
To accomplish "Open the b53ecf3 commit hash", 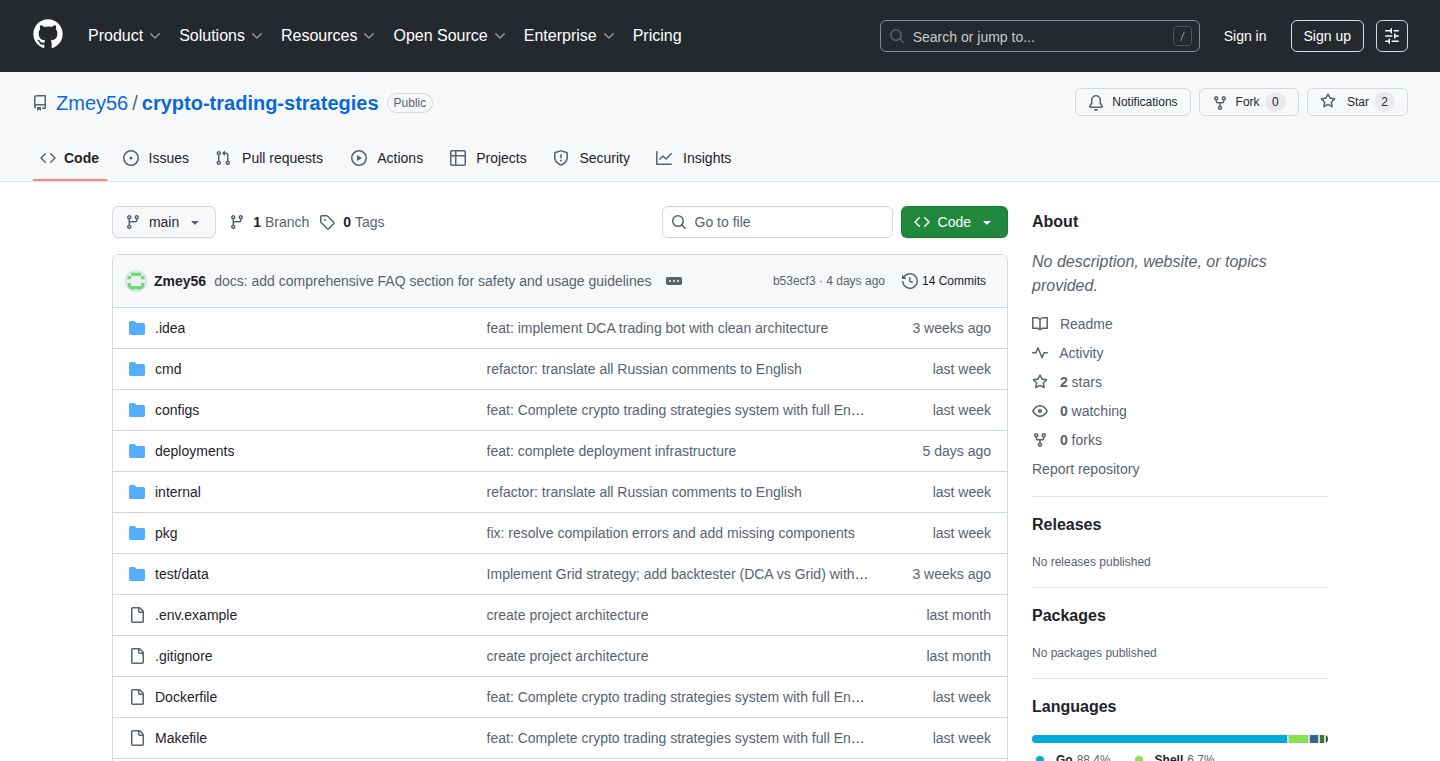I will [x=794, y=281].
